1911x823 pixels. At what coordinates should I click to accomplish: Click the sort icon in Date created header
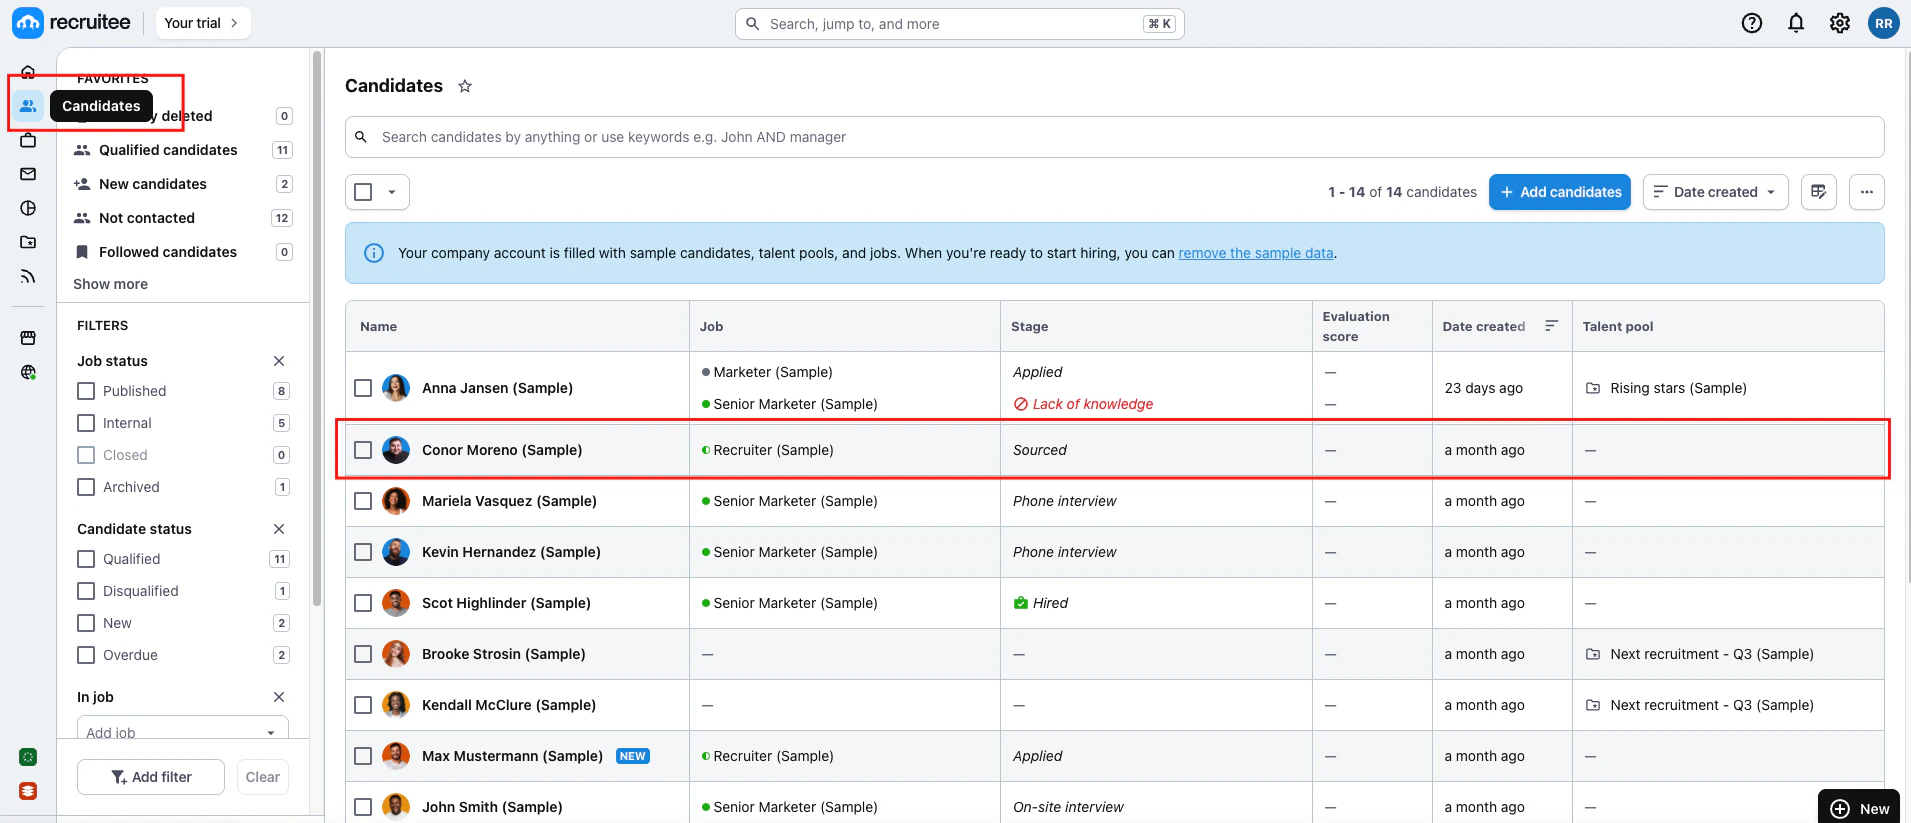point(1551,326)
